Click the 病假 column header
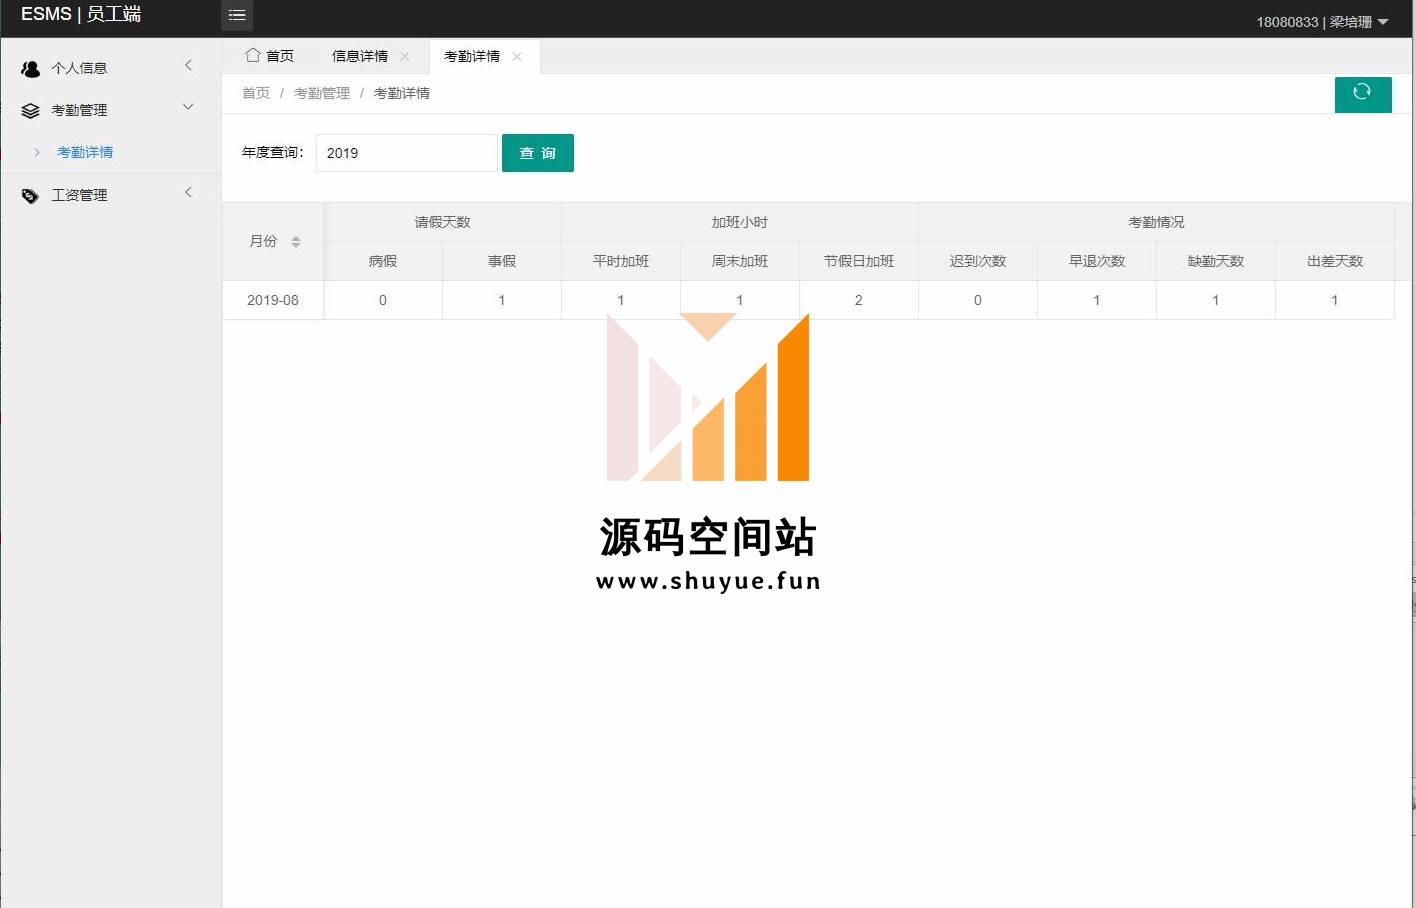 (383, 261)
